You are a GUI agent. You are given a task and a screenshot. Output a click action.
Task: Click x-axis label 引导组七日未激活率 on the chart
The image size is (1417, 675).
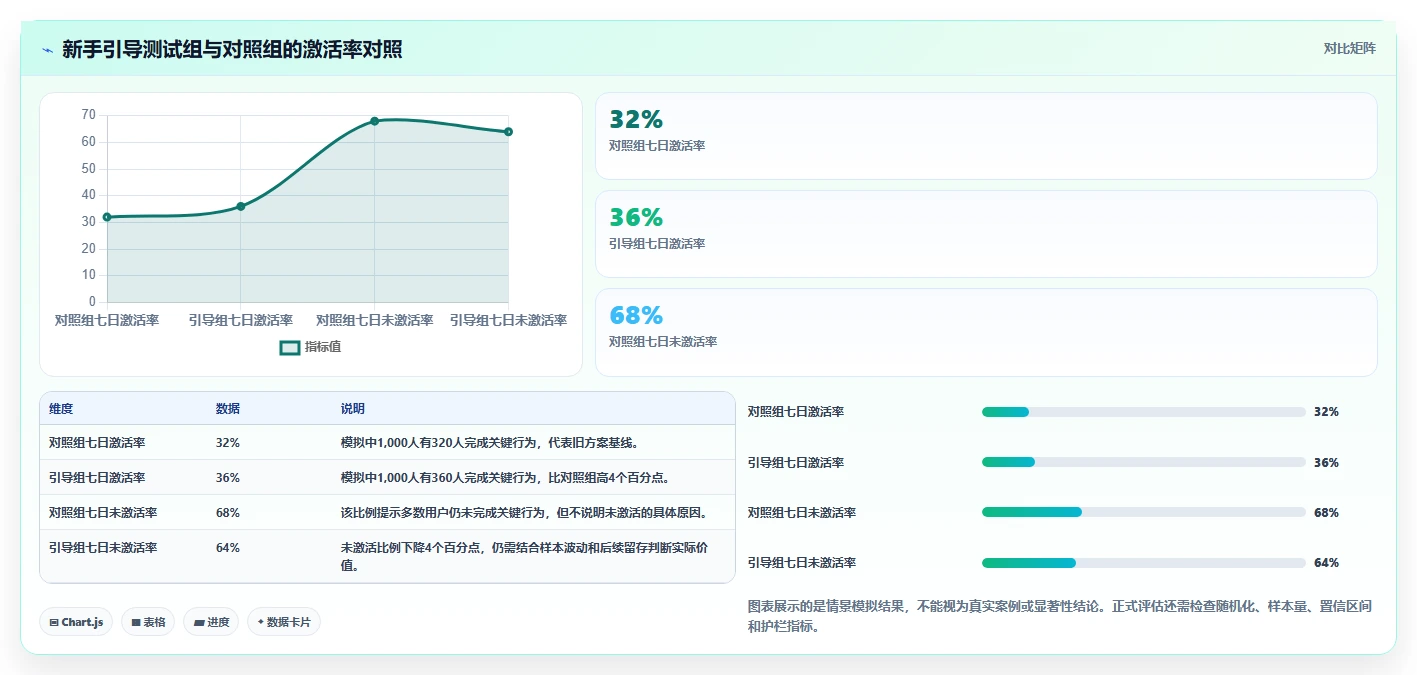[508, 320]
